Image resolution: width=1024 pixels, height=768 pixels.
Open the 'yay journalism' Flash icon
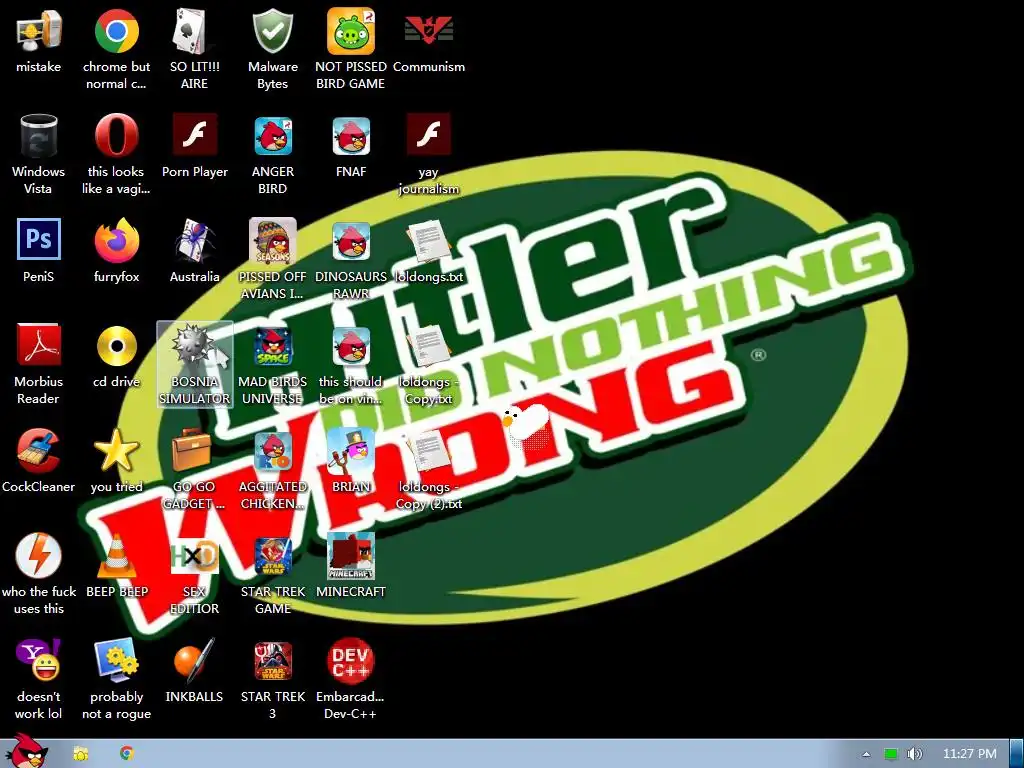[429, 135]
